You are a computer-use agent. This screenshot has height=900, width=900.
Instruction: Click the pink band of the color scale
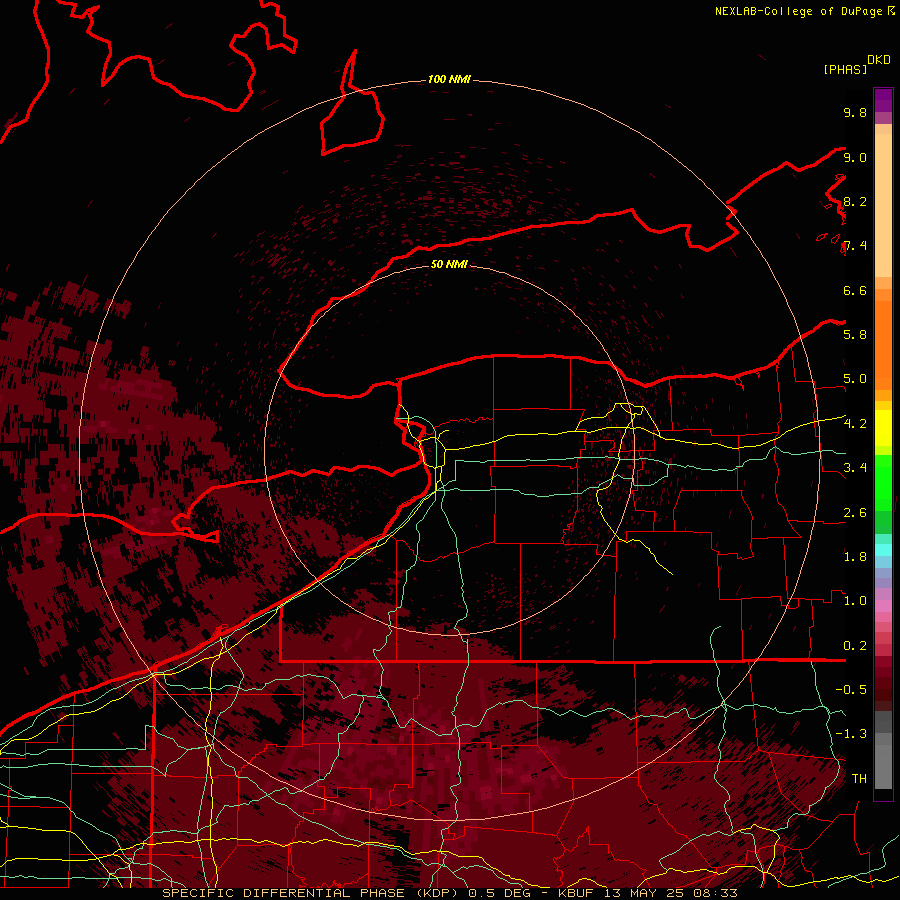[883, 605]
